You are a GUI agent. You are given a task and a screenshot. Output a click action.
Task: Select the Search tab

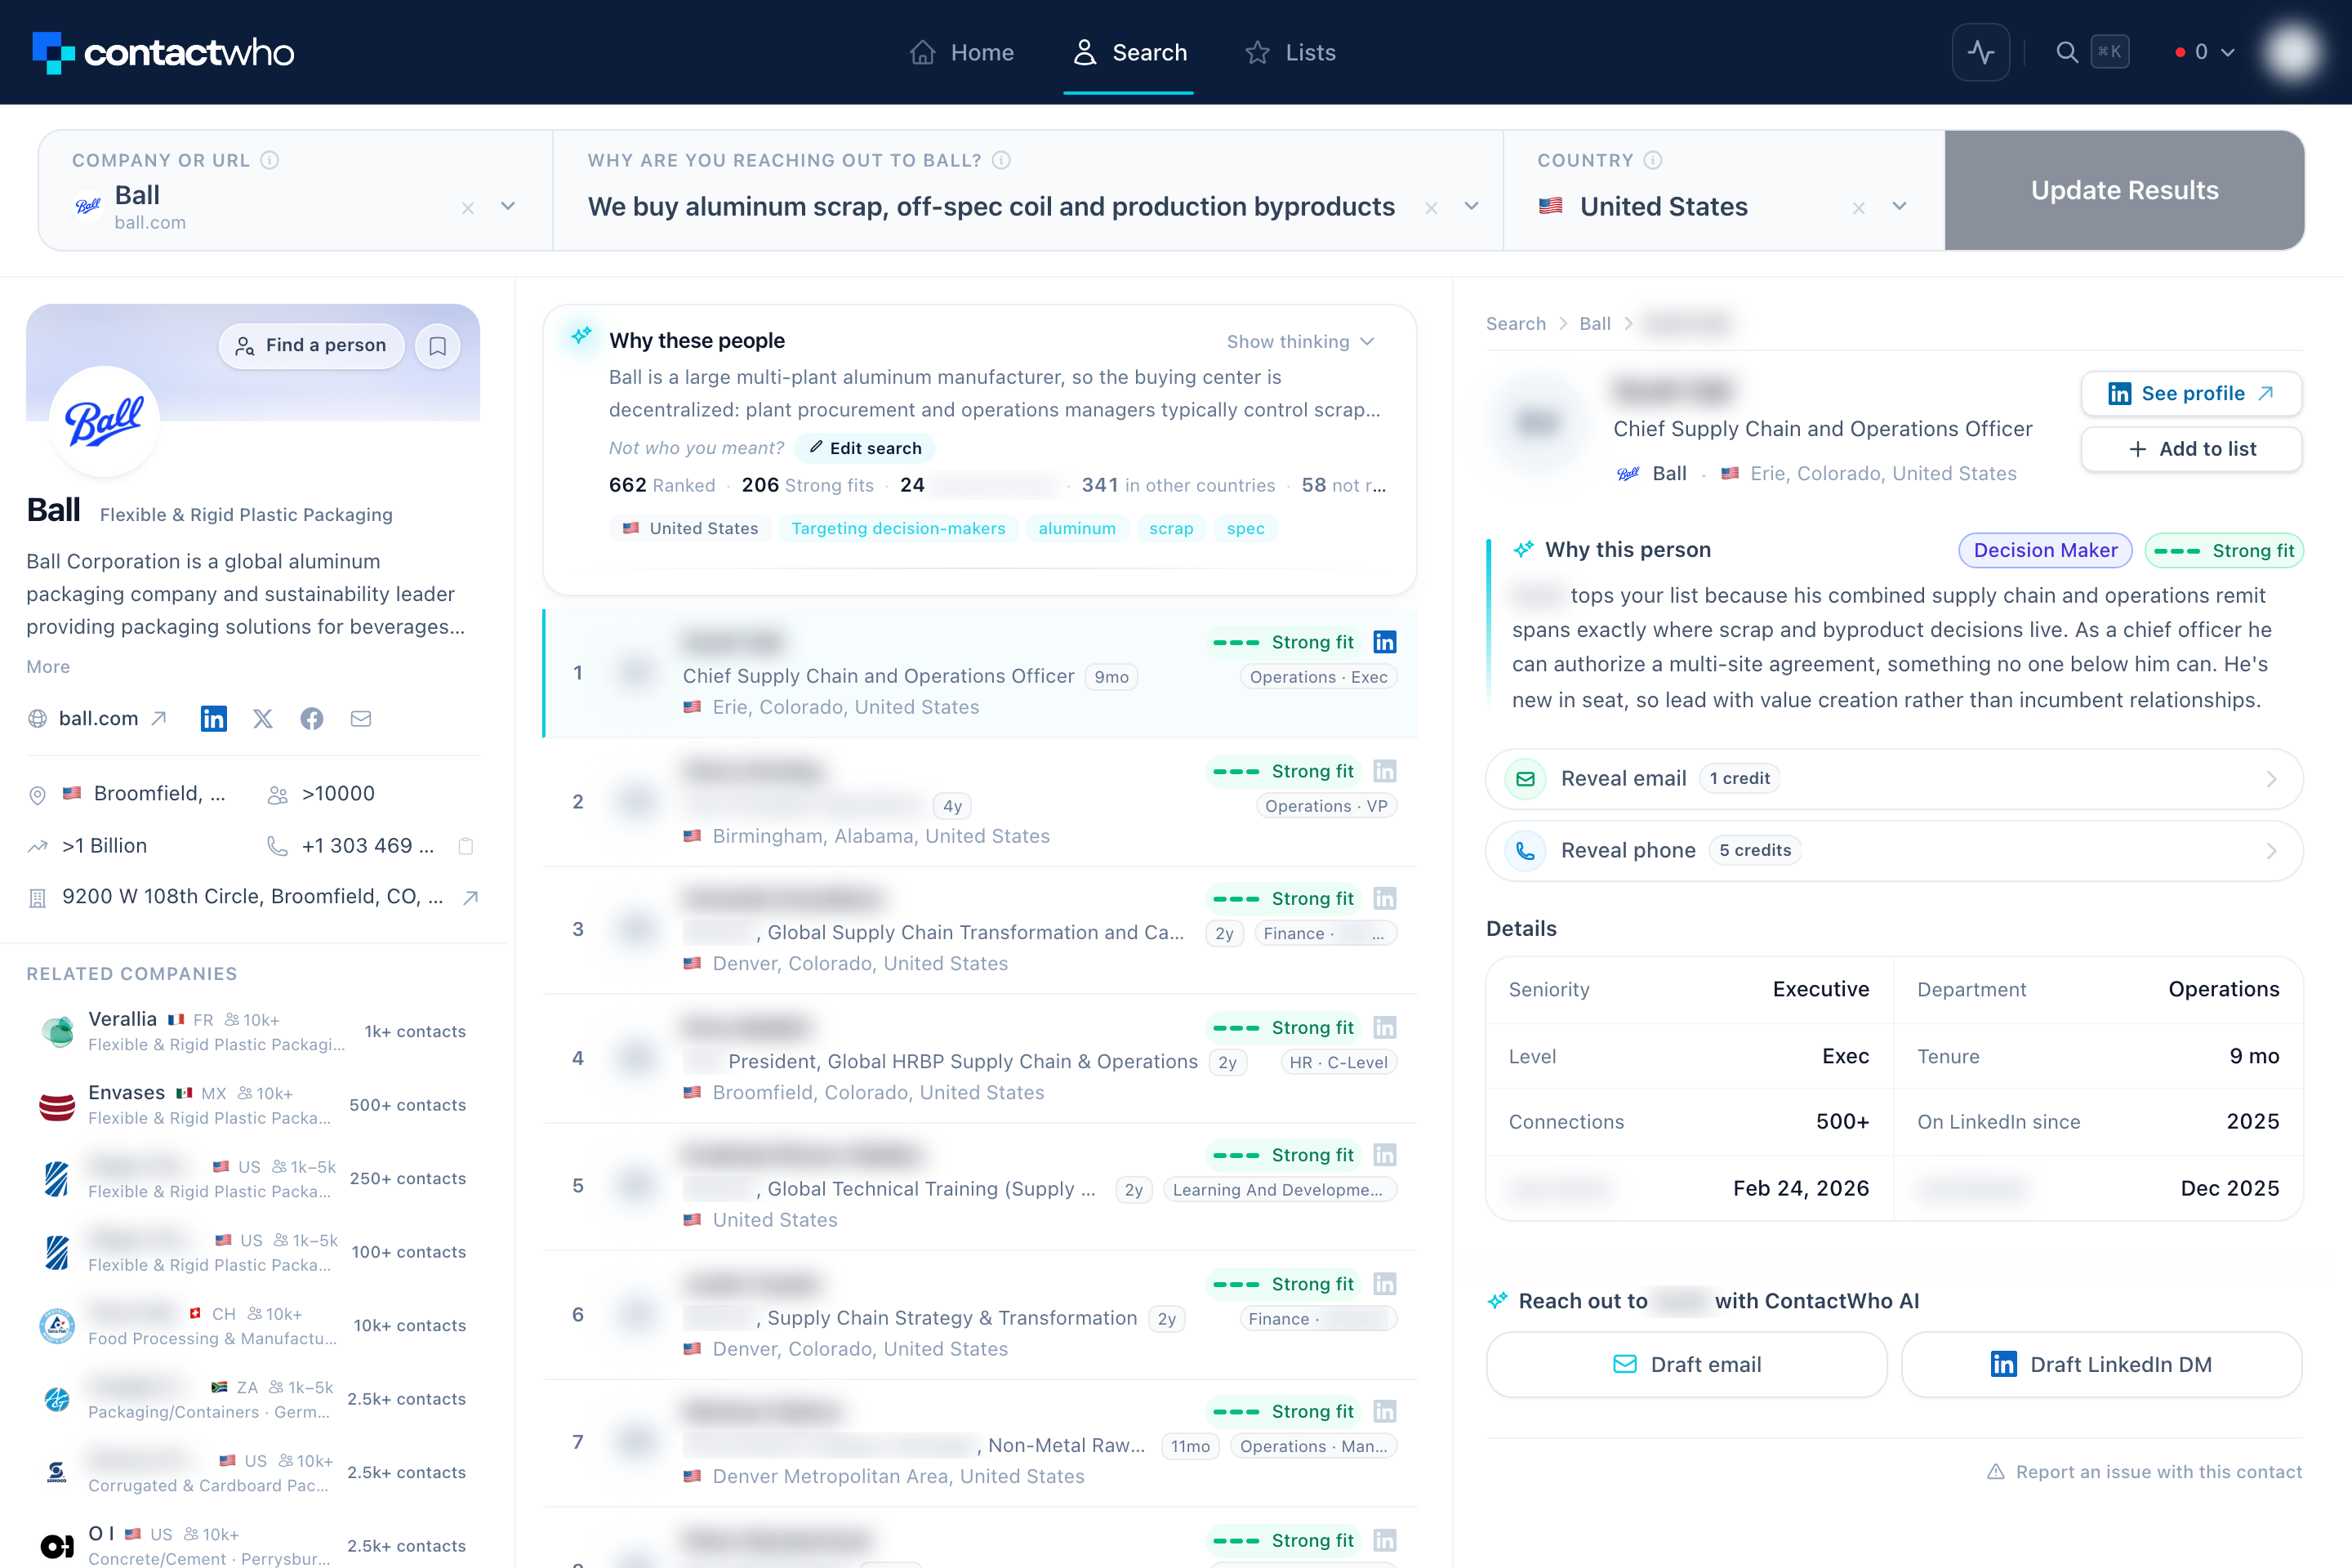[1129, 52]
